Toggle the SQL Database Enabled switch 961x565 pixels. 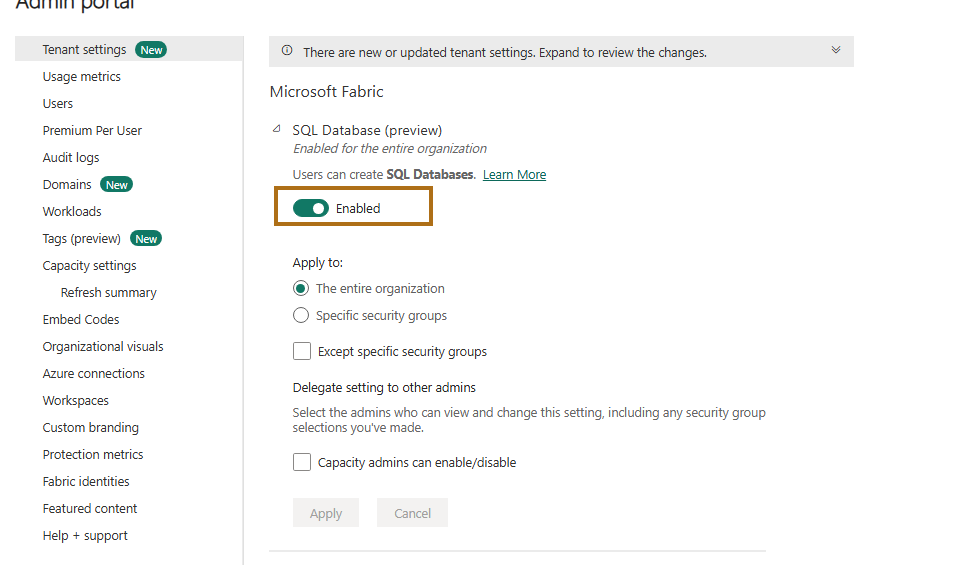(x=311, y=208)
